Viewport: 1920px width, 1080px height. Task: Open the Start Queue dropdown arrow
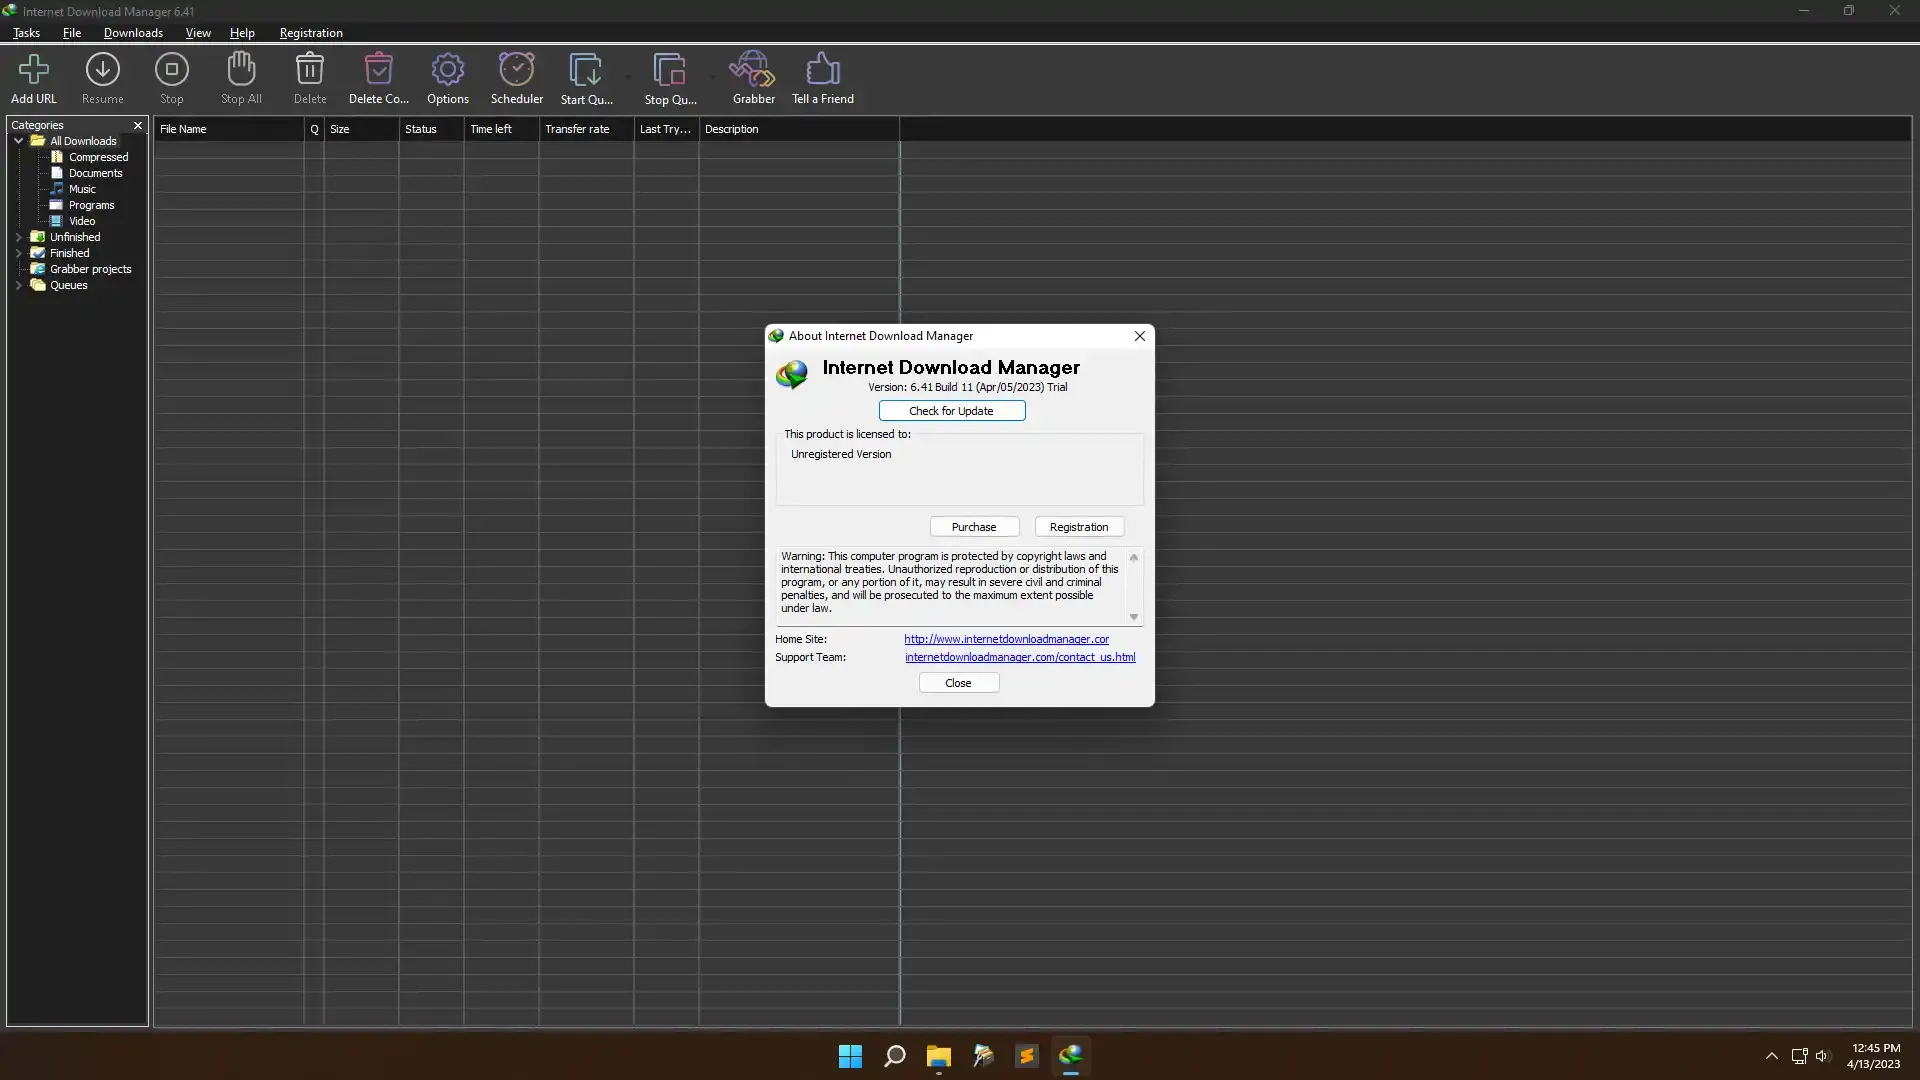pyautogui.click(x=628, y=76)
